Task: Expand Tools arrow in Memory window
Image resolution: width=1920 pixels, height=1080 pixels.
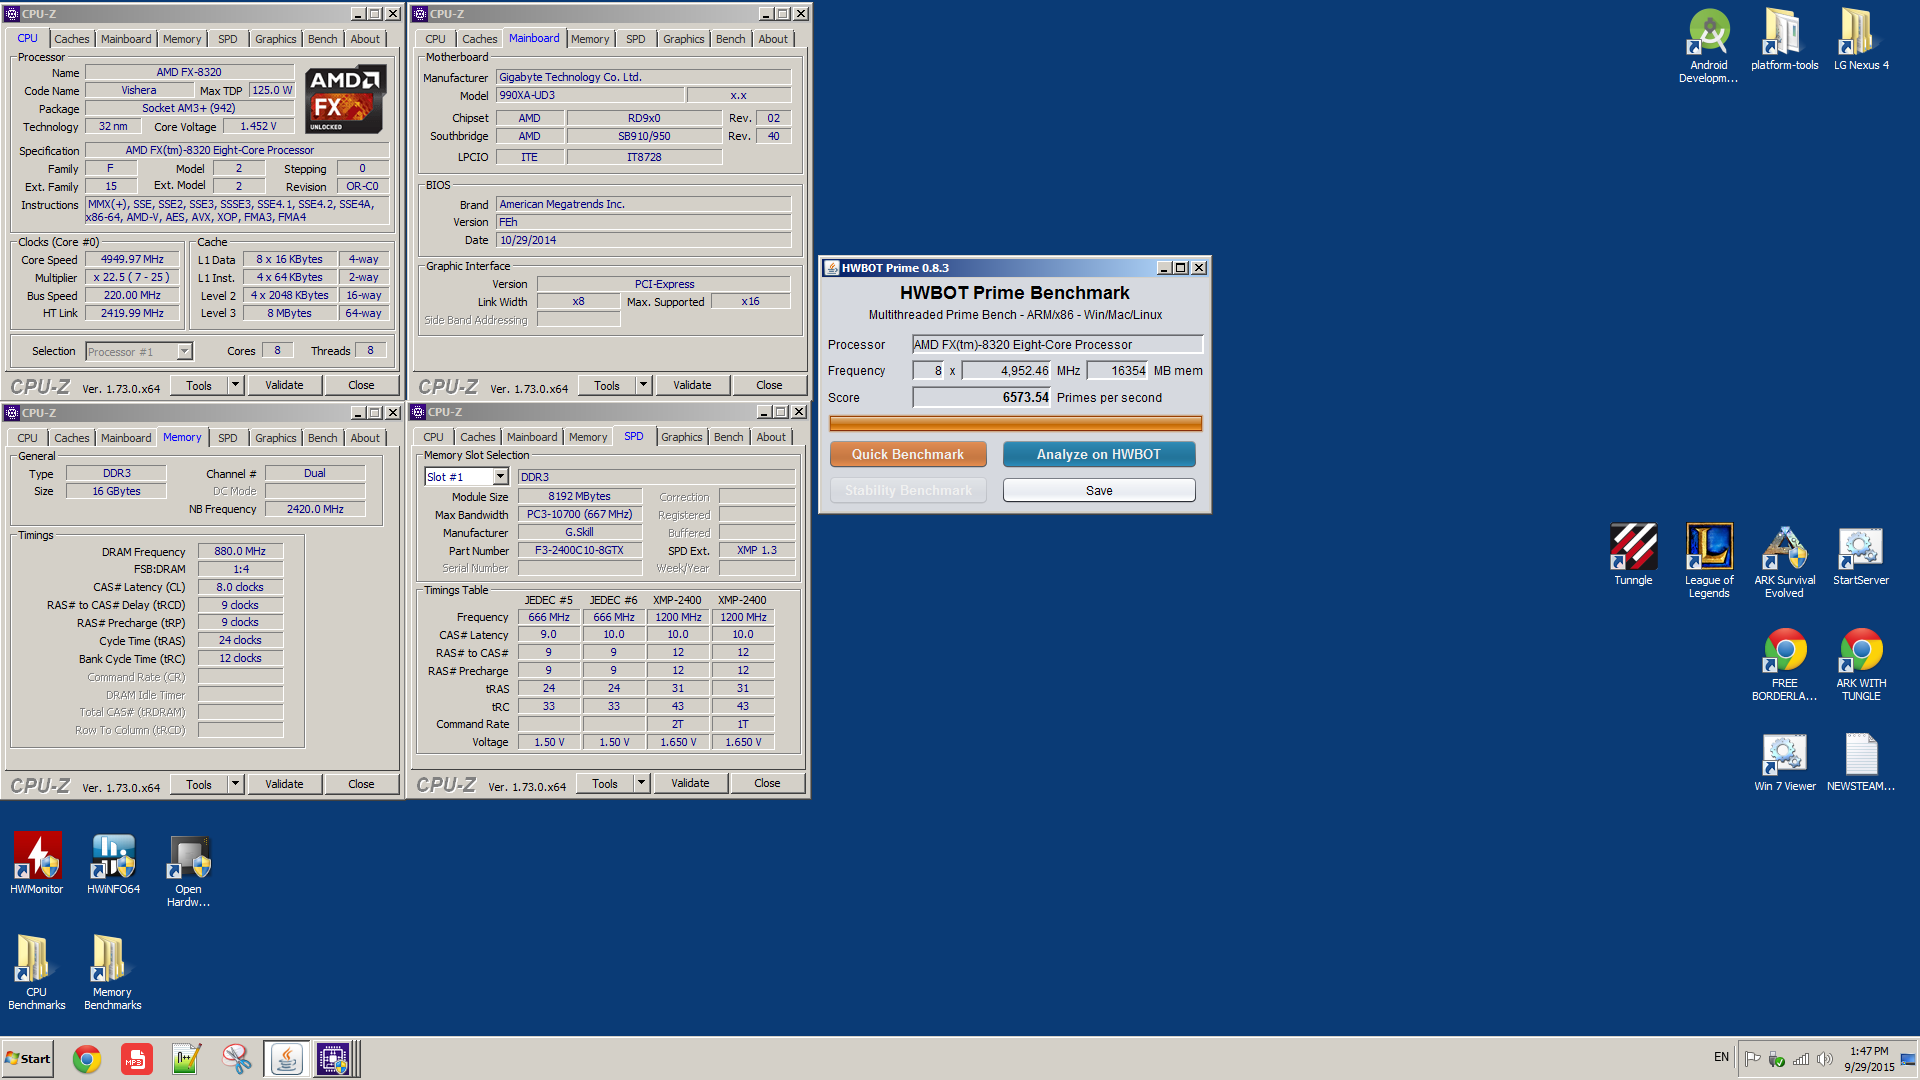Action: tap(235, 784)
